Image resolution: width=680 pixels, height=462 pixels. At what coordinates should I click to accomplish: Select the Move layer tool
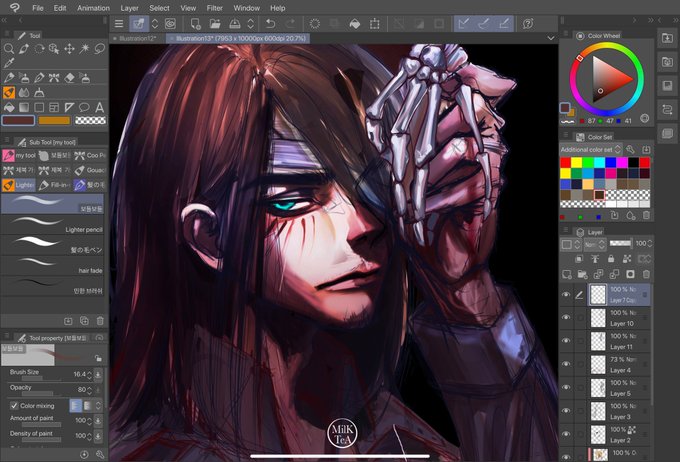(x=69, y=49)
